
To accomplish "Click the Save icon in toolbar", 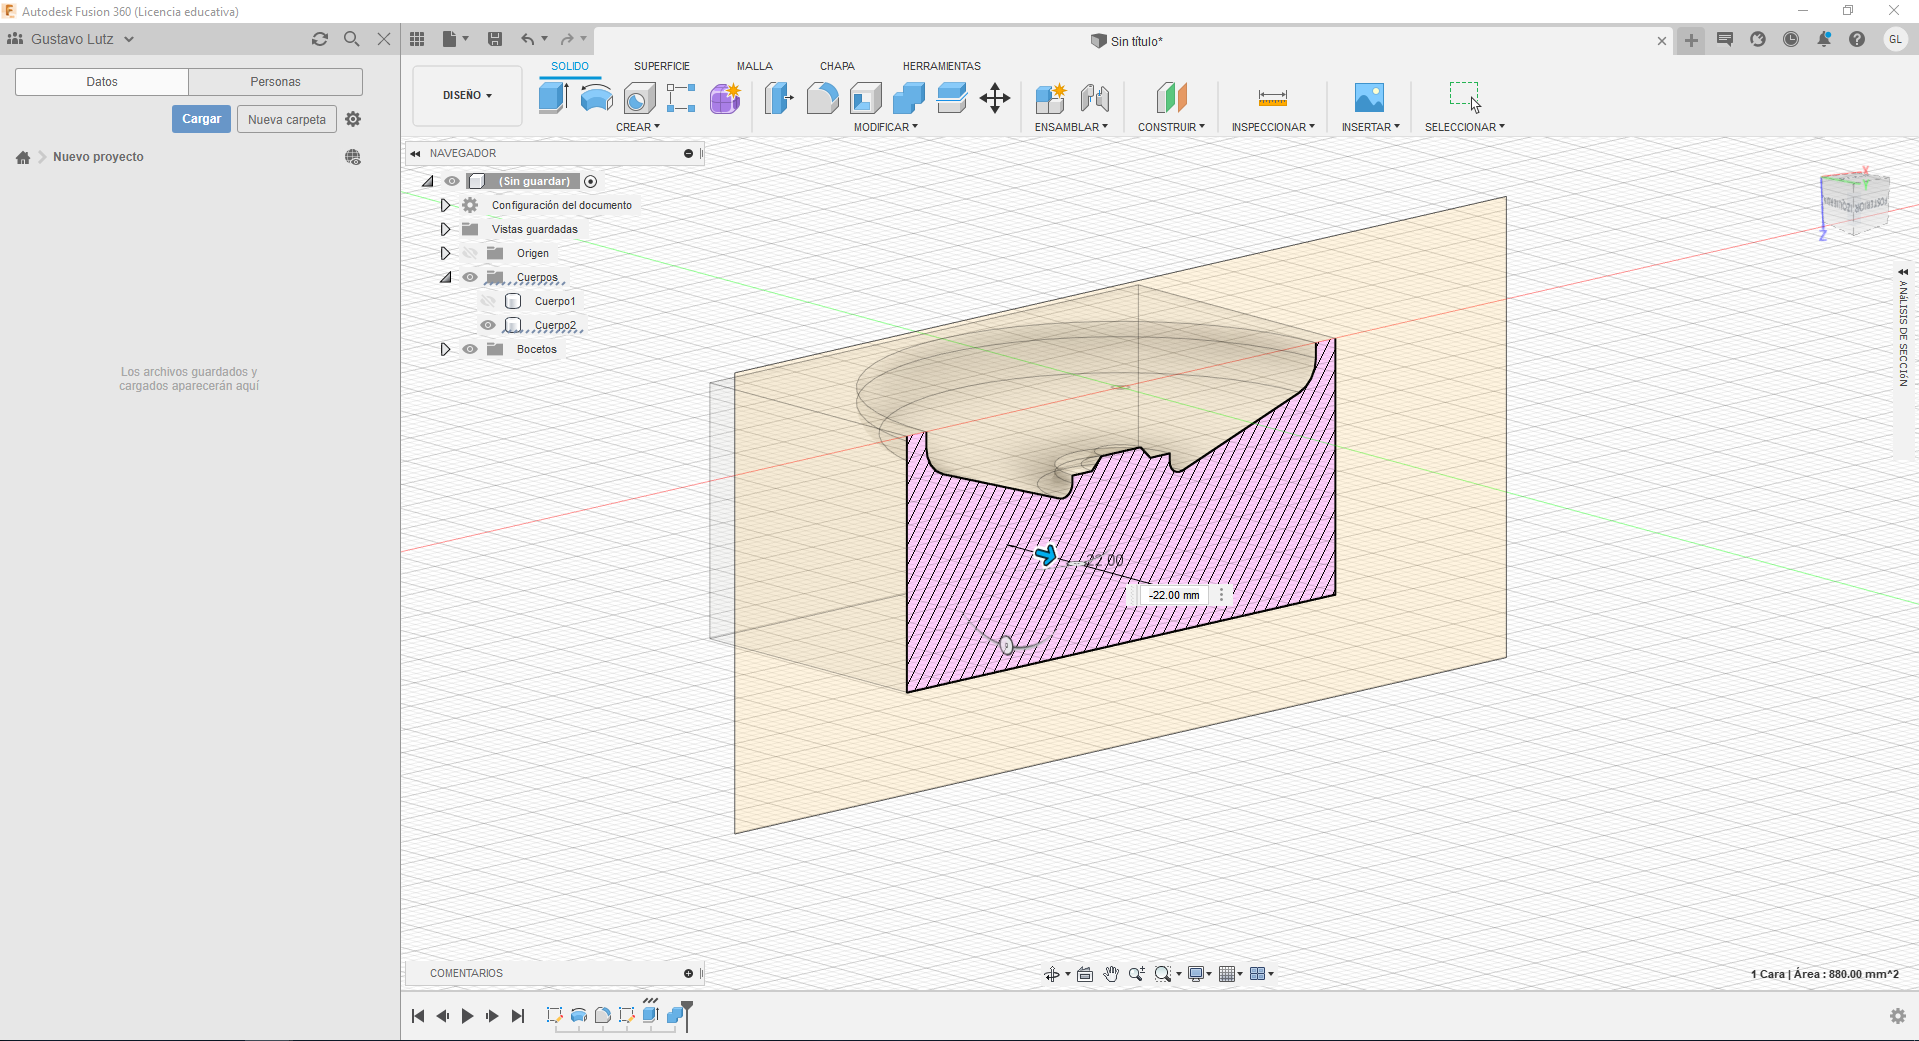I will [495, 39].
